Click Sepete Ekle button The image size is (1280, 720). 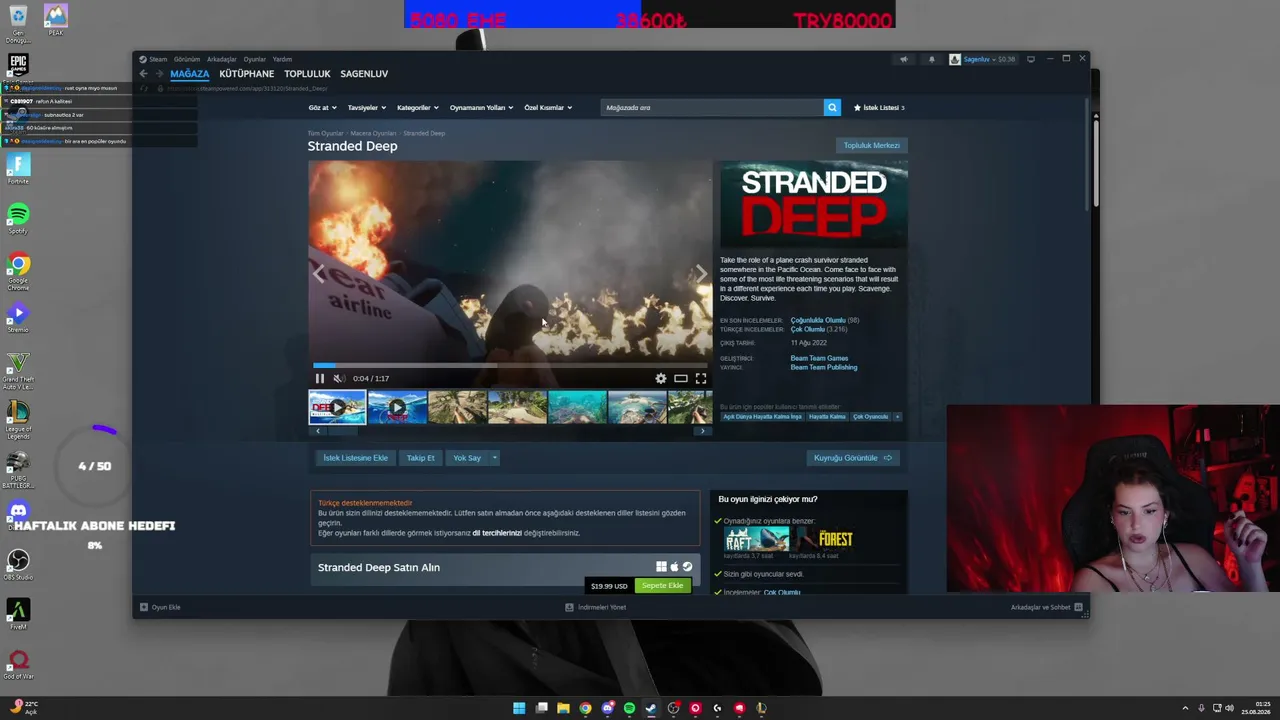click(663, 586)
